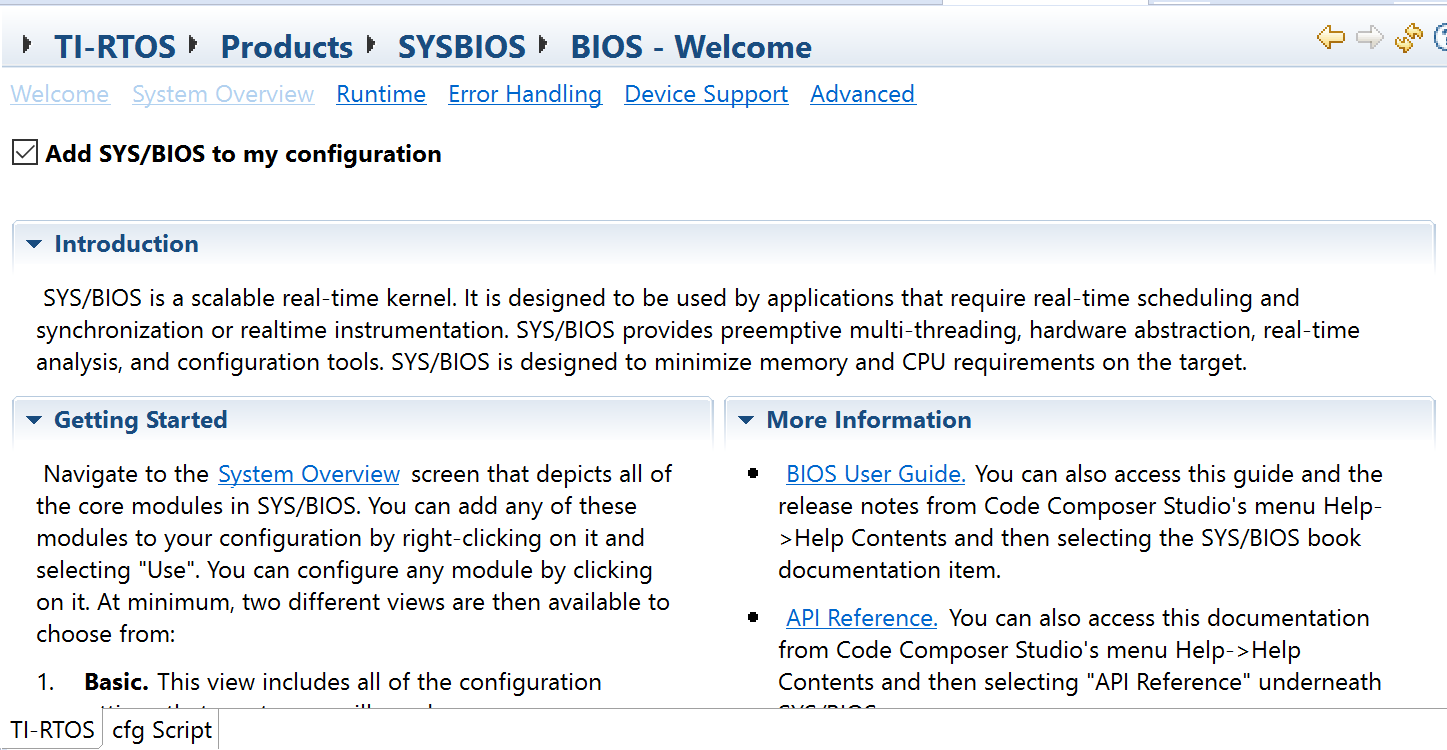Click the breadcrumb arrow before TI-RTOS
Viewport: 1447px width, 750px height.
point(27,44)
